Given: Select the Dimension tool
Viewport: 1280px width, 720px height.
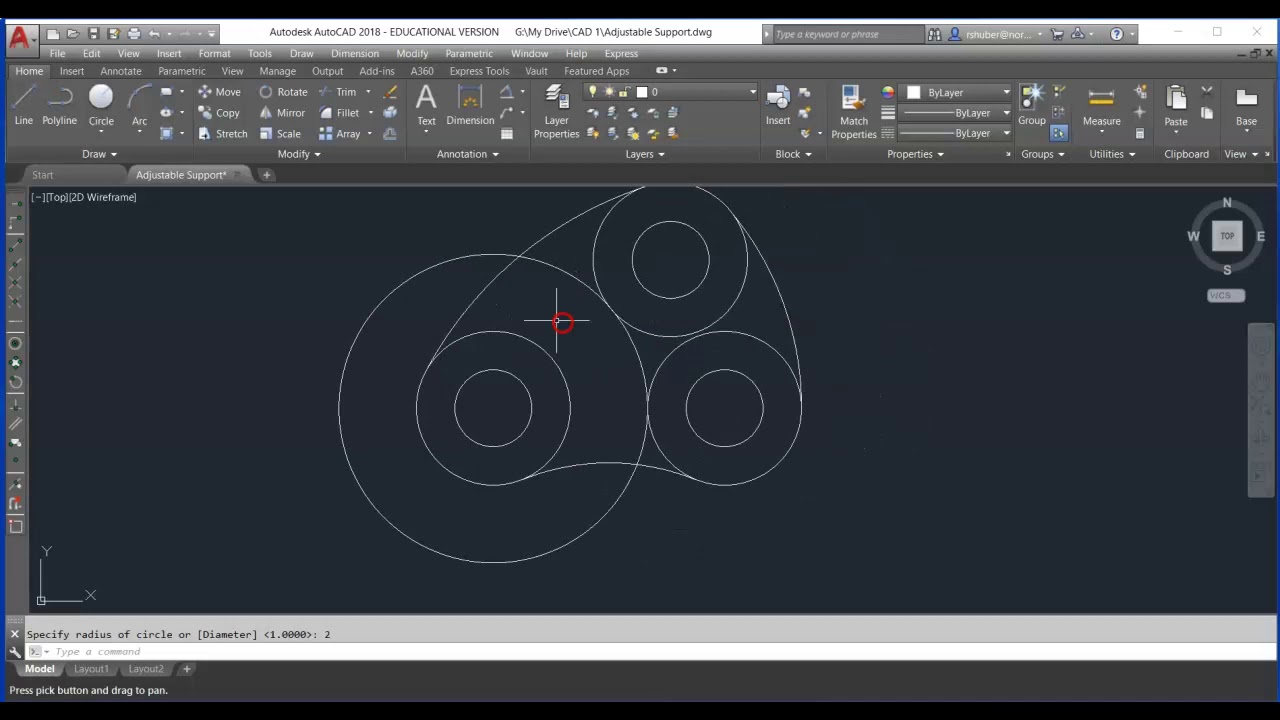Looking at the screenshot, I should [470, 105].
